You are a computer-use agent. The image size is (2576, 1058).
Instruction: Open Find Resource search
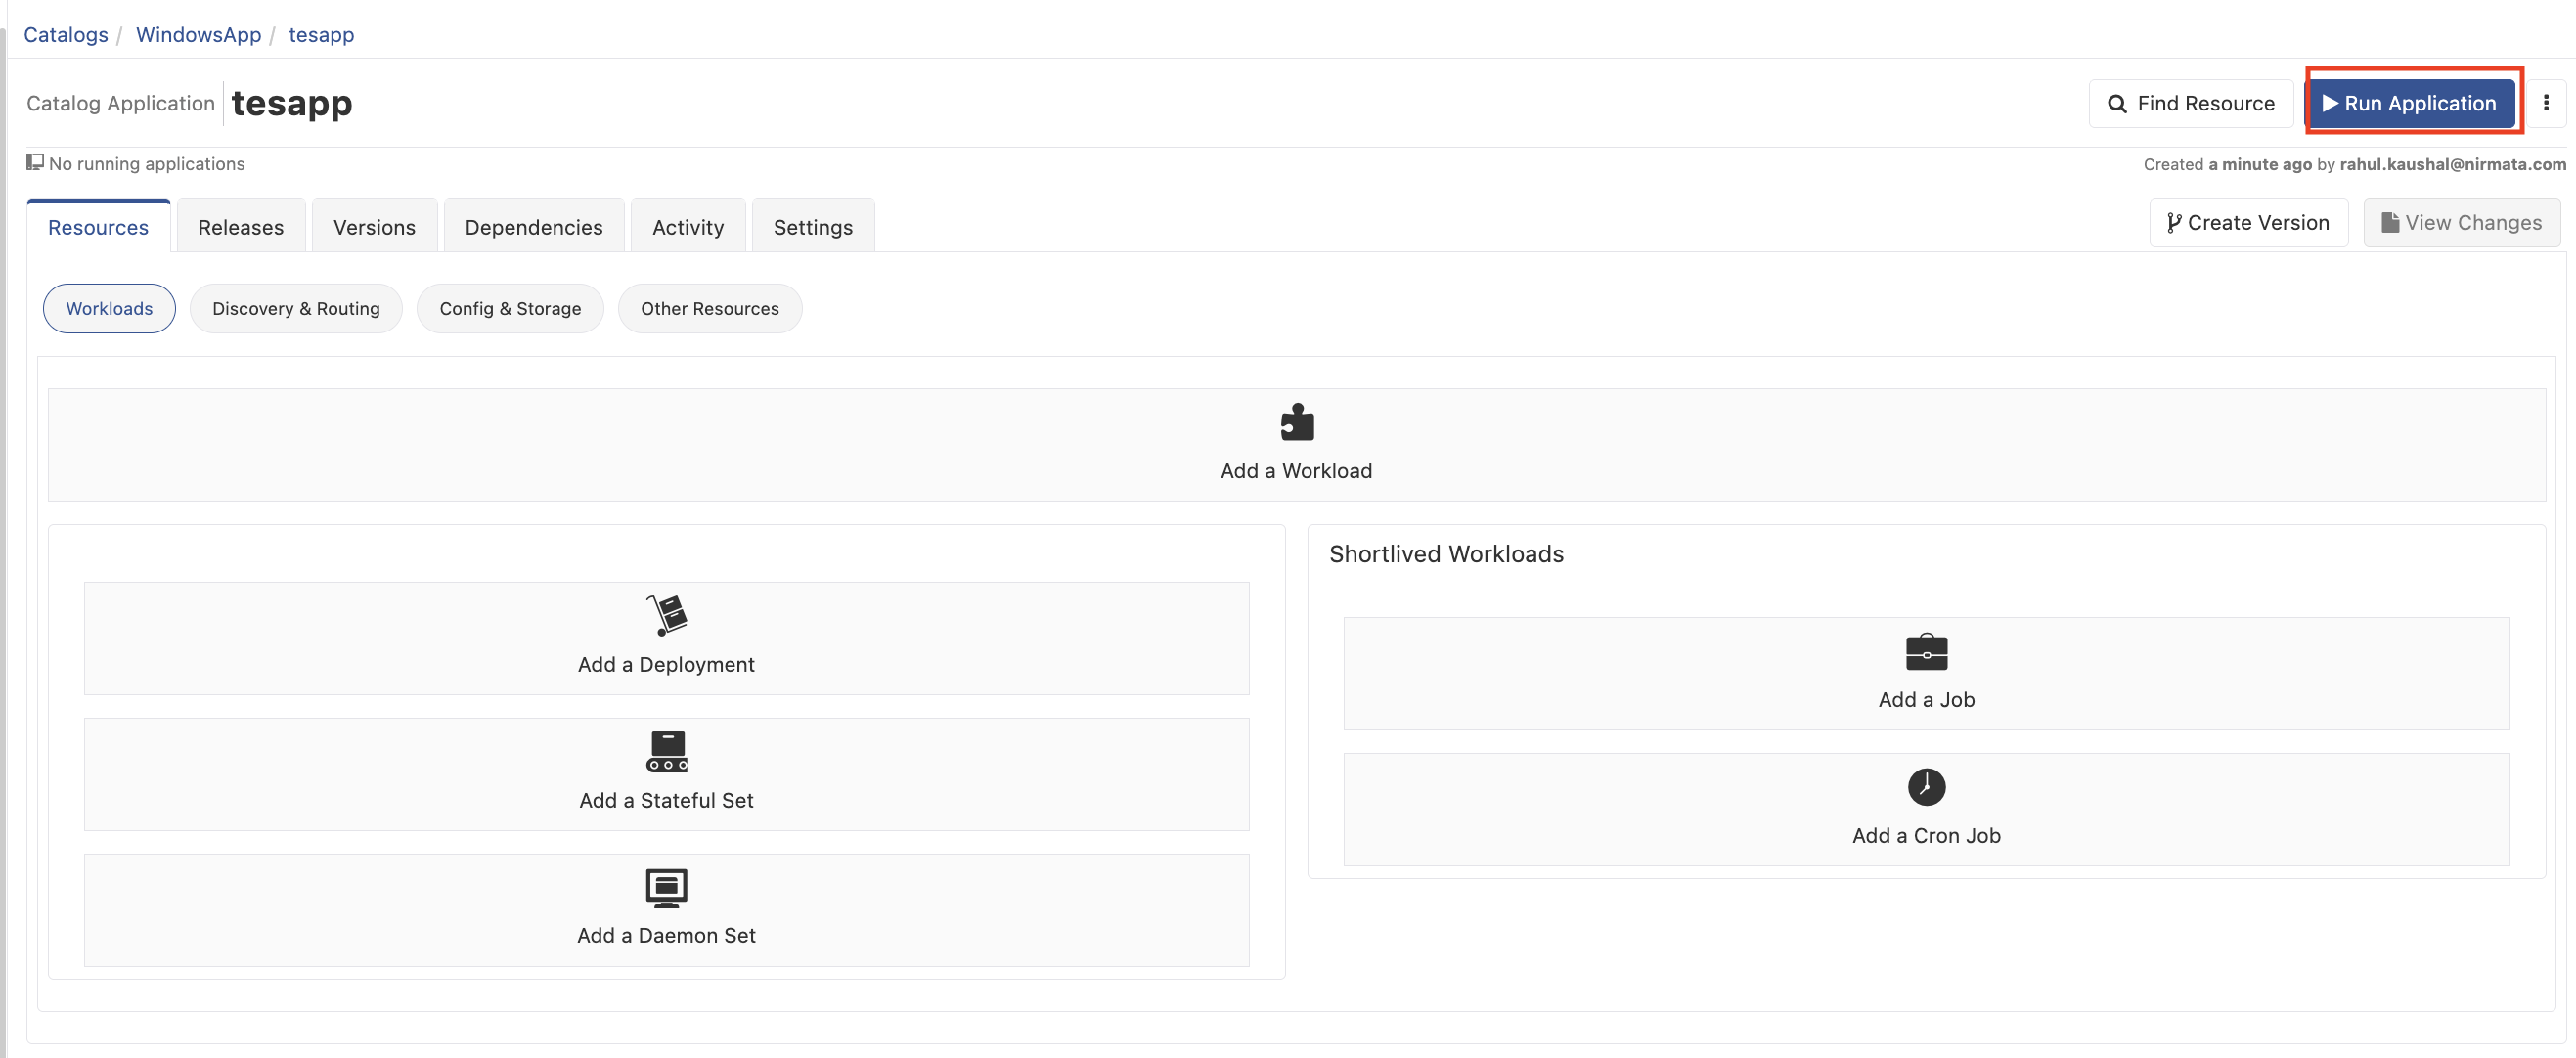tap(2191, 103)
